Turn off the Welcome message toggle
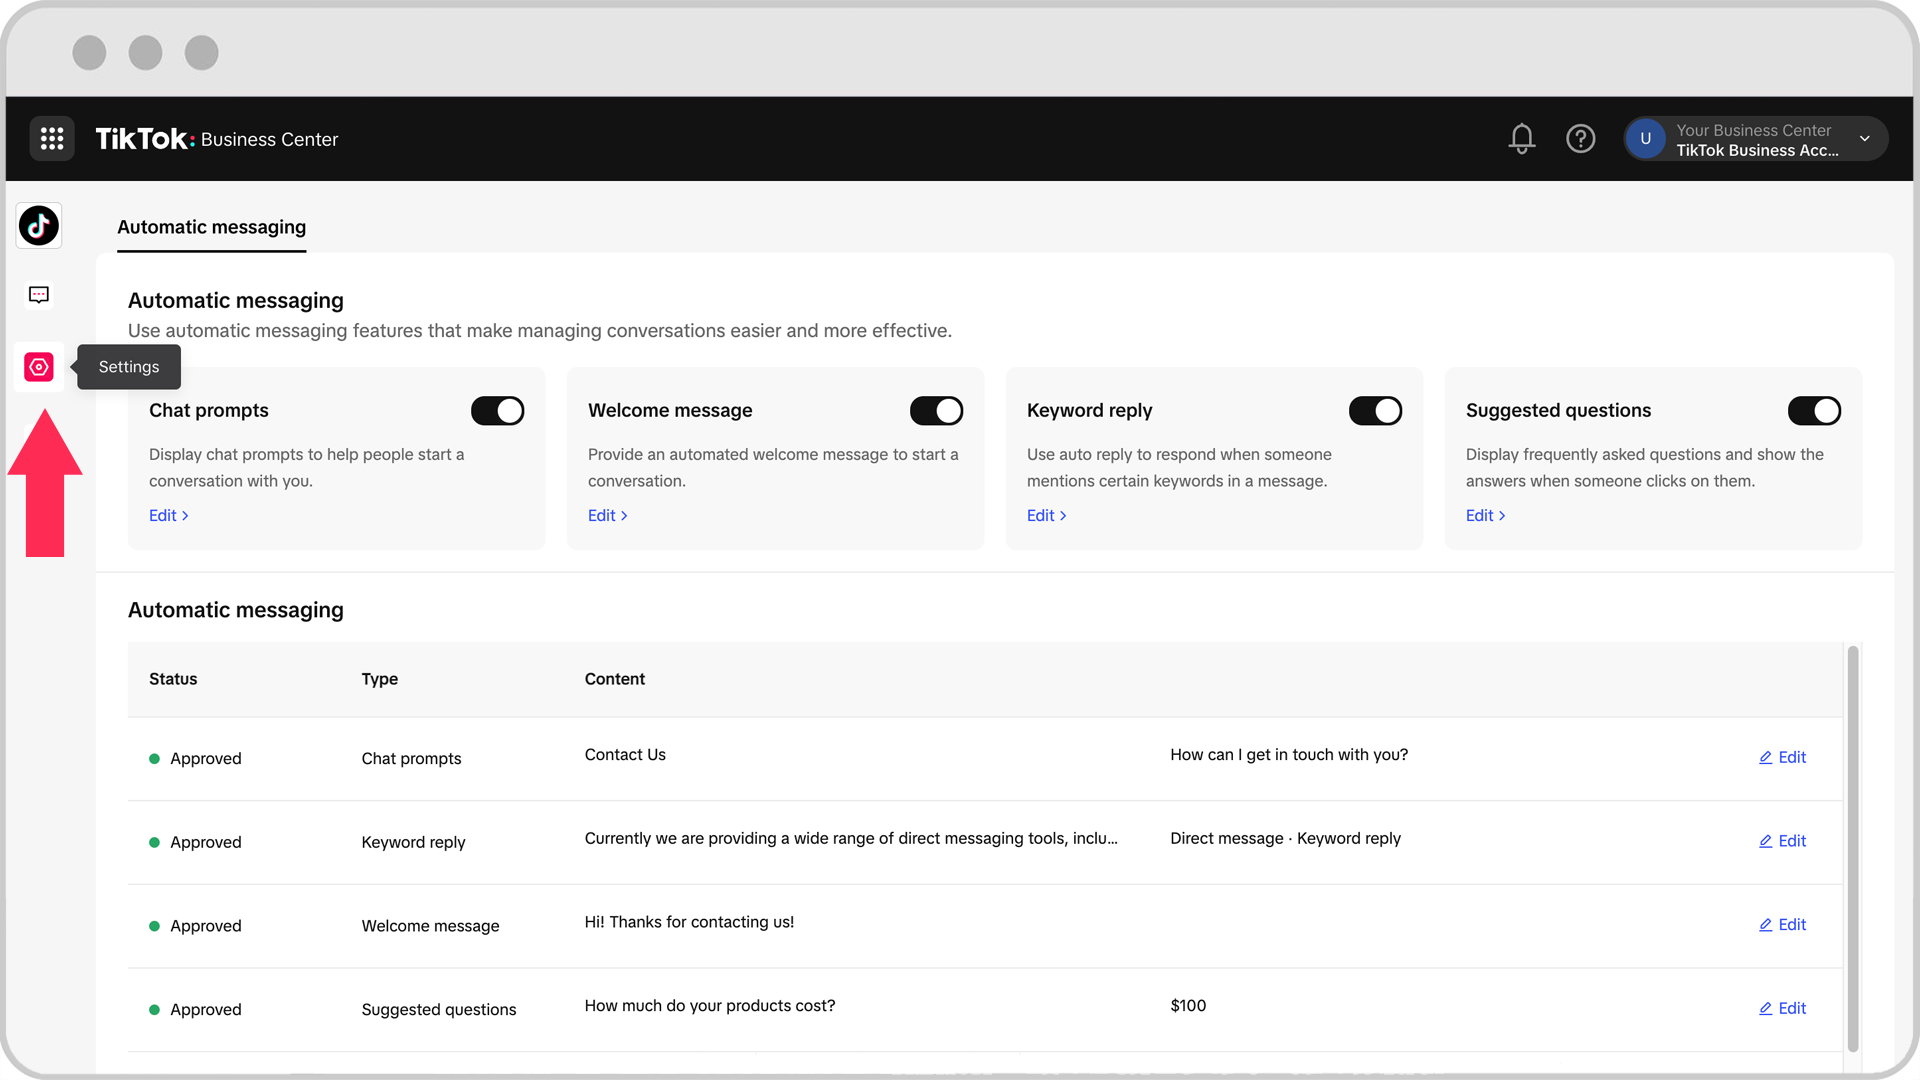1920x1080 pixels. point(936,411)
